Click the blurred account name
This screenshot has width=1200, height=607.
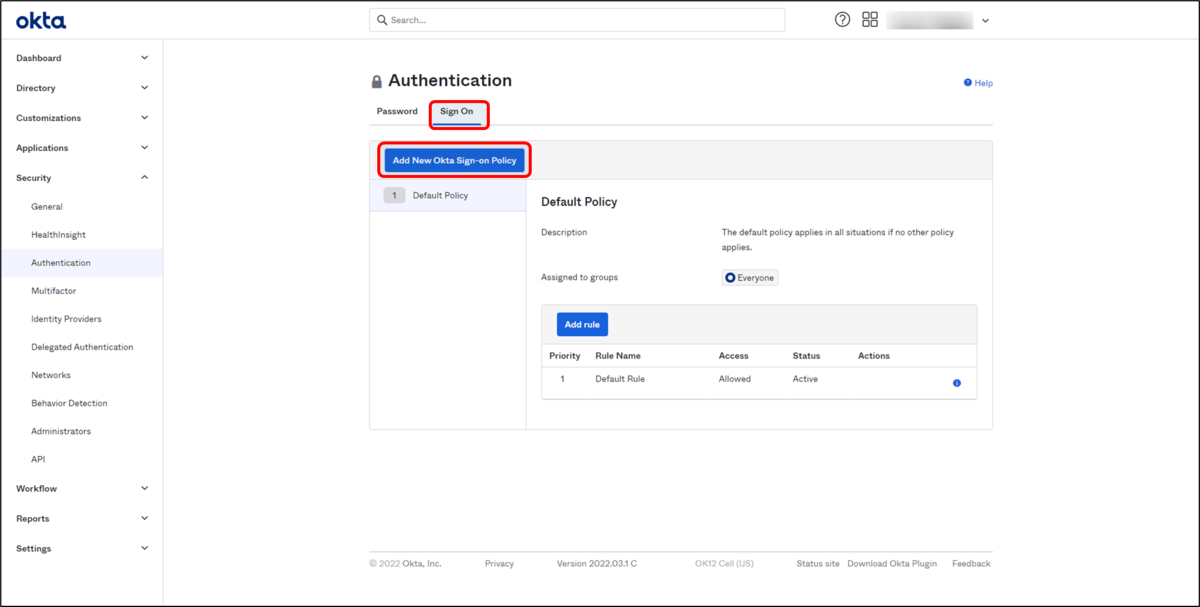tap(930, 20)
